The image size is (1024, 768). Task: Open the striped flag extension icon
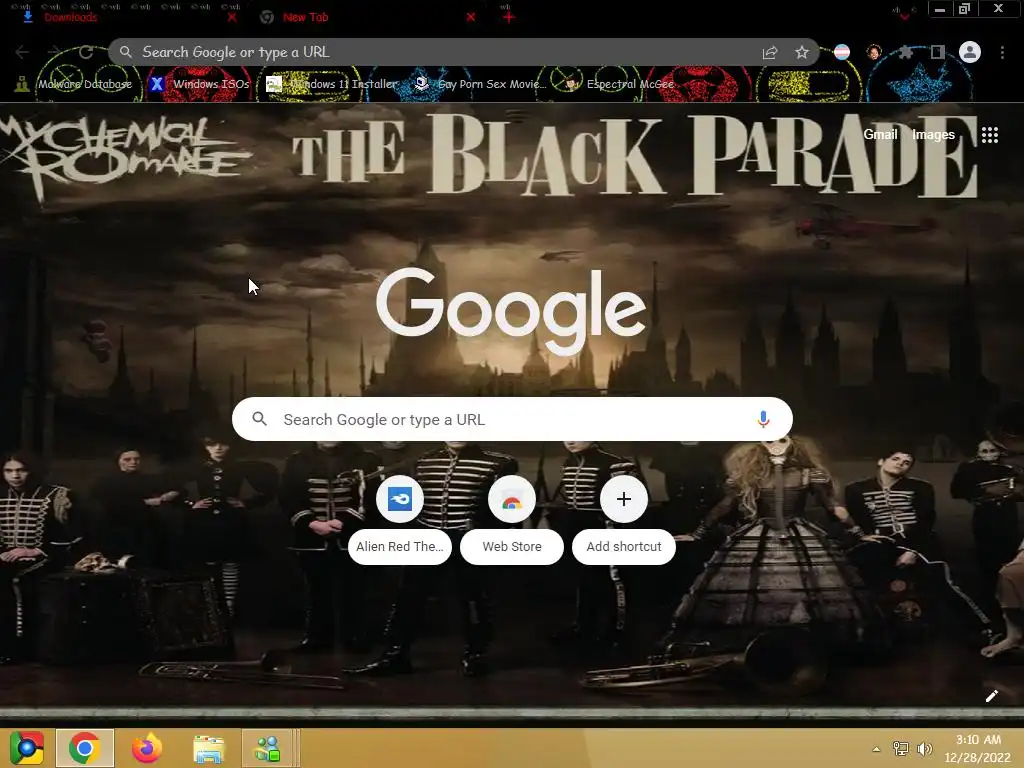(842, 52)
